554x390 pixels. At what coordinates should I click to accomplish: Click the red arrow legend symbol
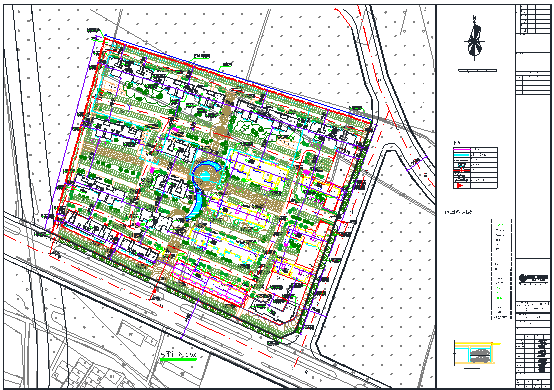coord(460,185)
